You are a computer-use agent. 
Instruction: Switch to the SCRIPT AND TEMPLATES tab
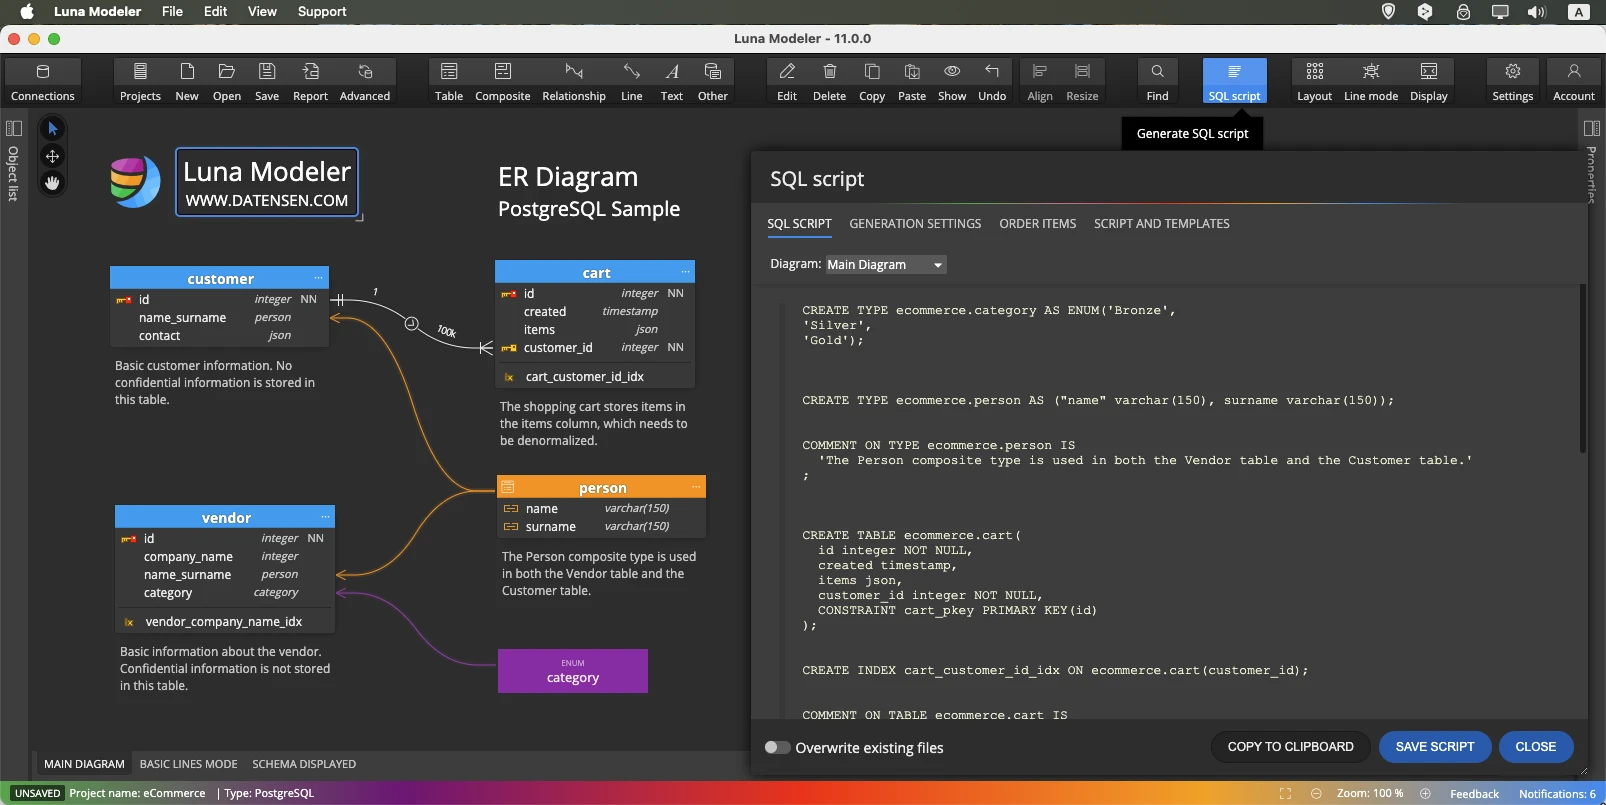[x=1162, y=224]
